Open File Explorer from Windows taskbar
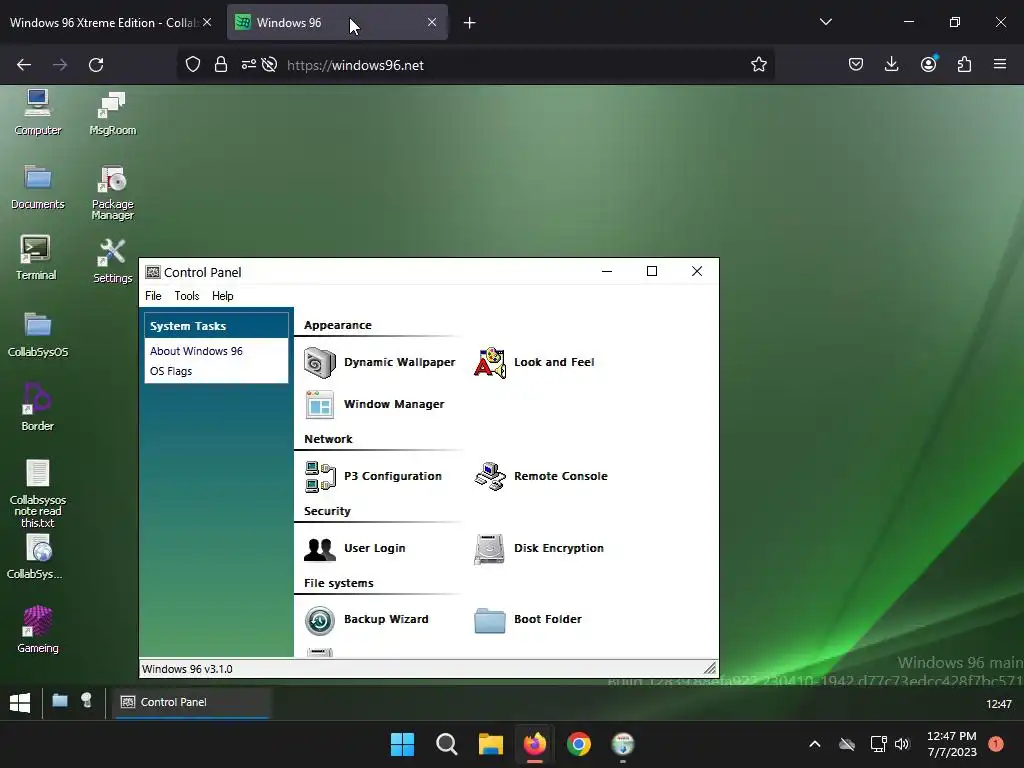Image resolution: width=1024 pixels, height=768 pixels. click(x=490, y=744)
